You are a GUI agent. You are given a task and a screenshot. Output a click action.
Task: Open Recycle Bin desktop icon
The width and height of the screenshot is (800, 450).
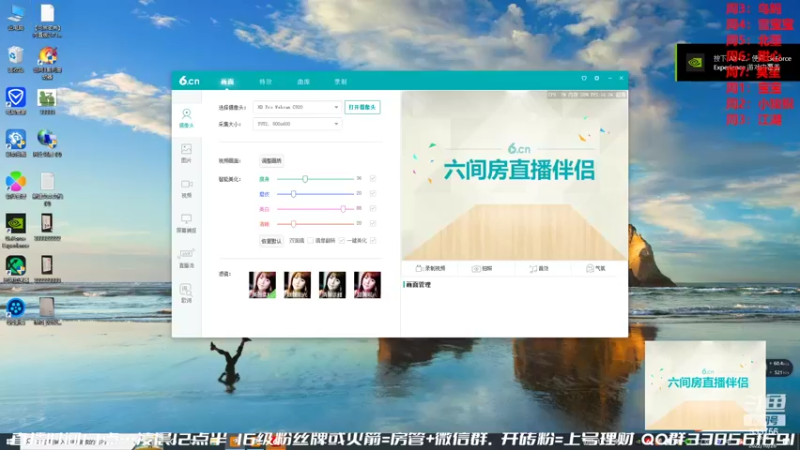(16, 59)
